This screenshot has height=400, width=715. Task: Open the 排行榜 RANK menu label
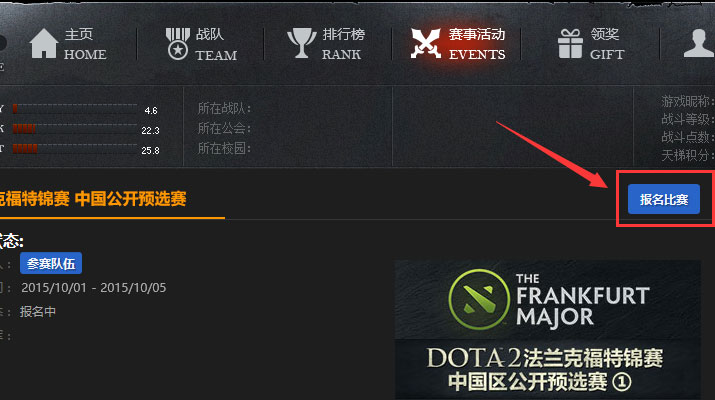pos(343,44)
